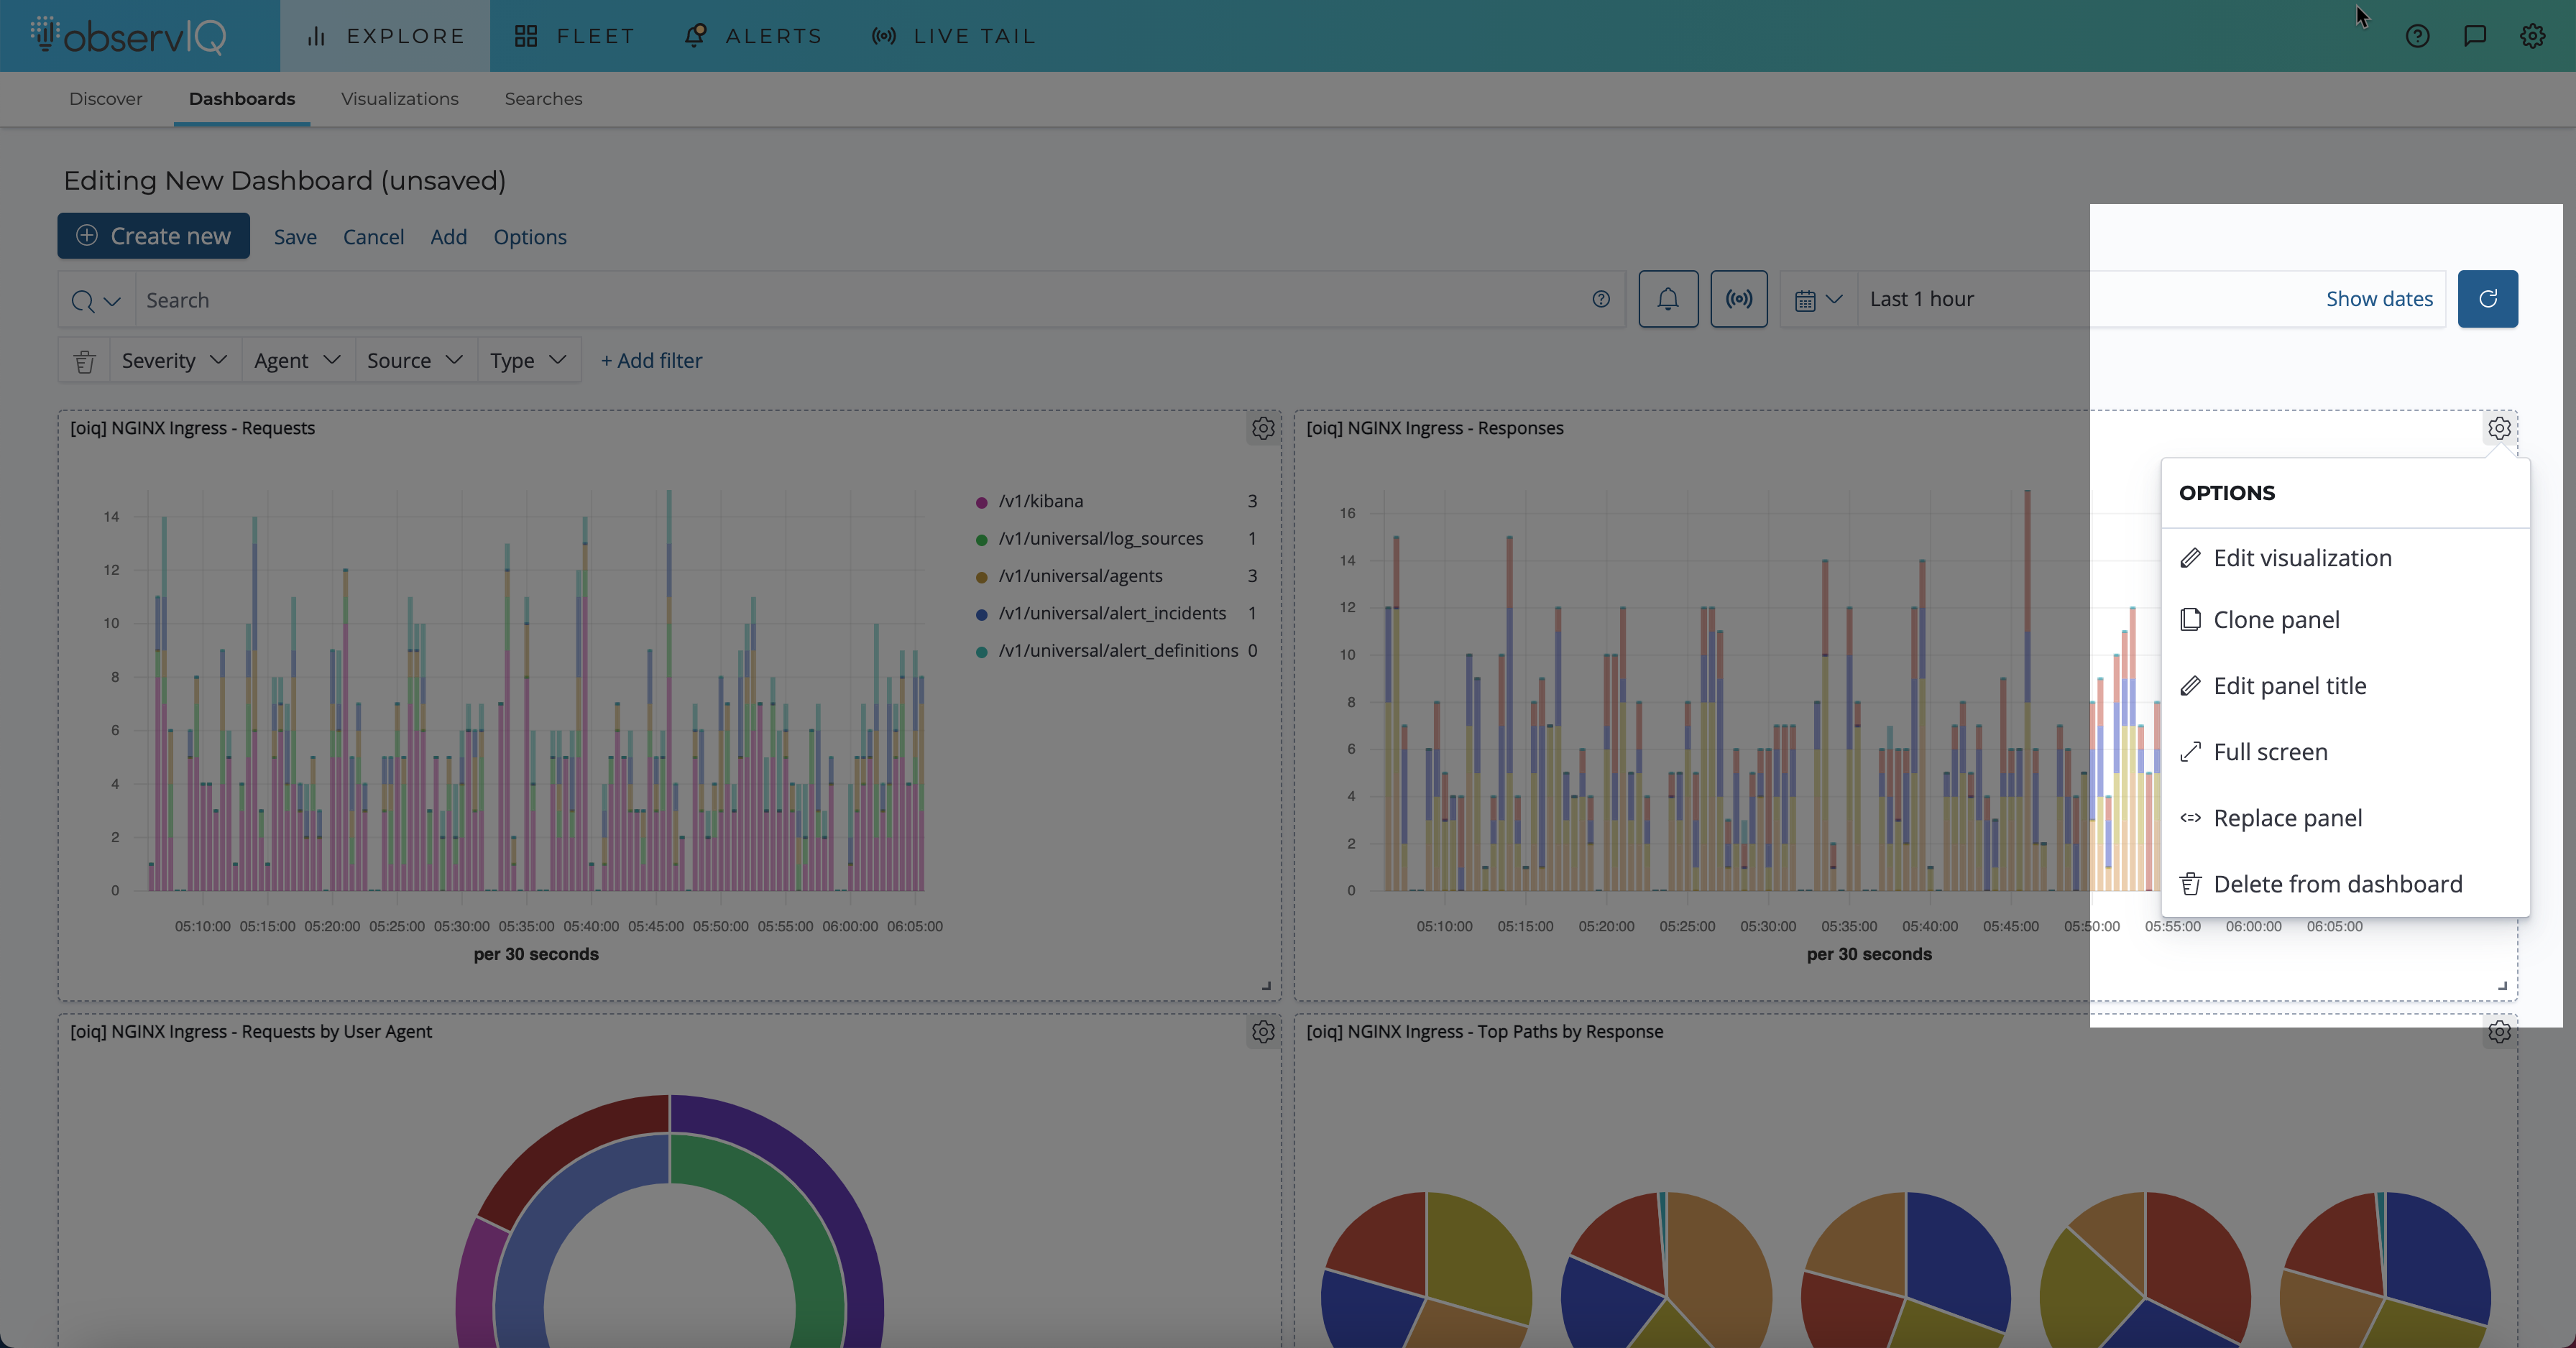Toggle the live tail broadcast button

pos(1739,299)
